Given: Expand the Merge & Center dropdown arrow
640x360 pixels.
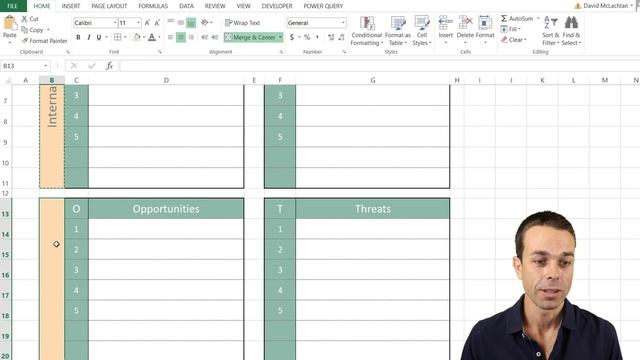Looking at the screenshot, I should coord(280,37).
